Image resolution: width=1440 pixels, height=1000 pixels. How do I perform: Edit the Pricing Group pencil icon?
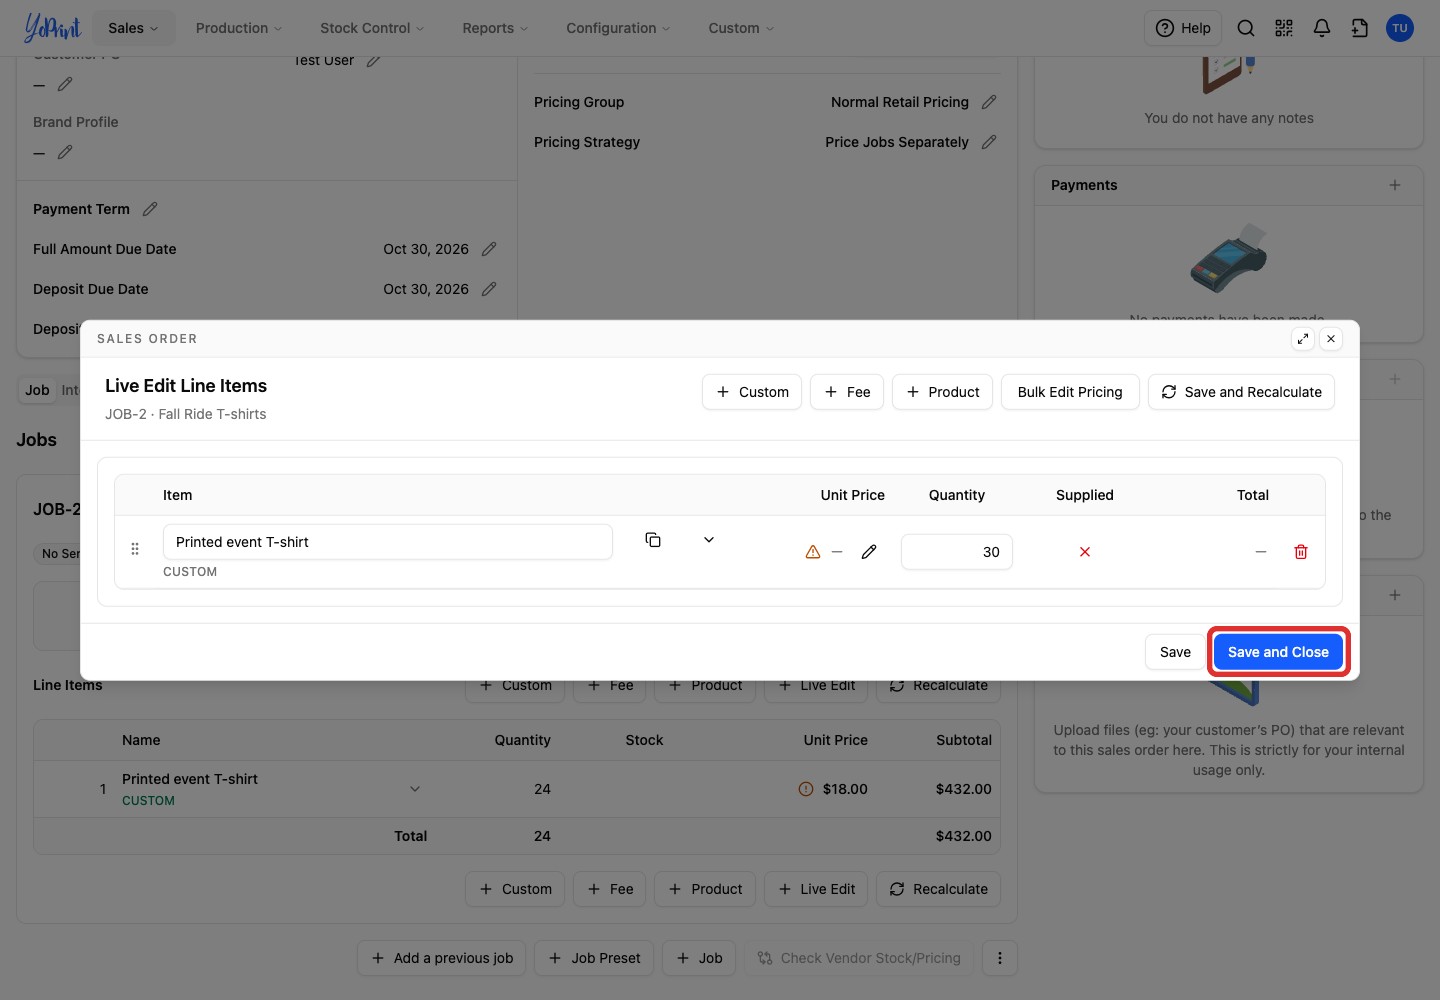coord(989,102)
